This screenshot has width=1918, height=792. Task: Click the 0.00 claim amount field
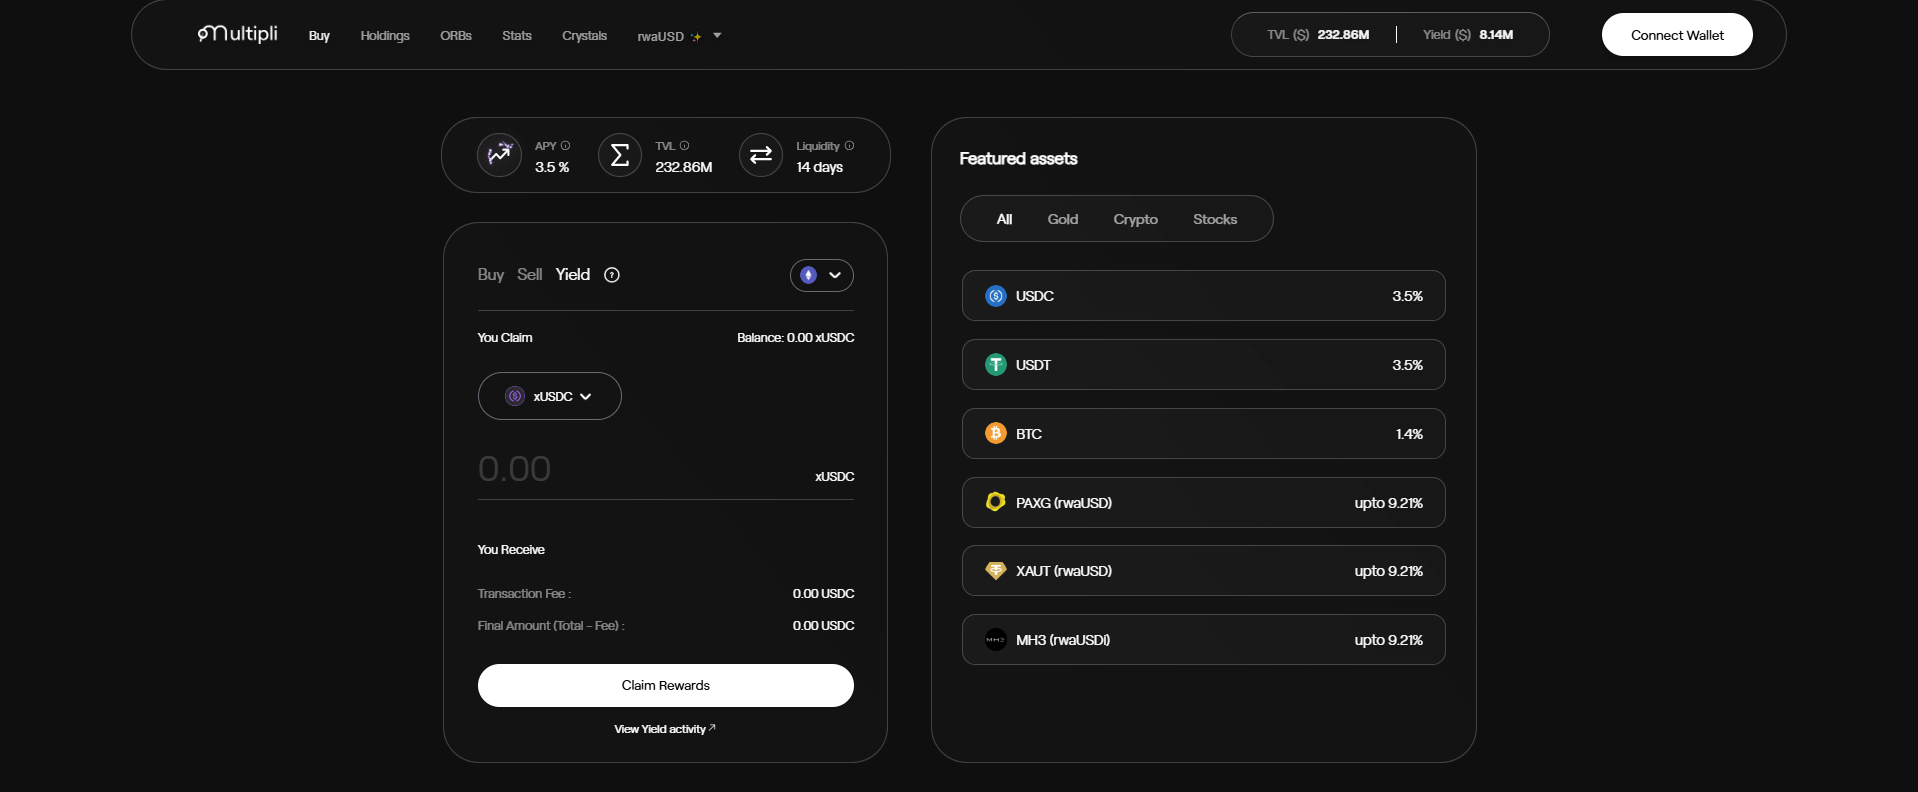coord(640,469)
